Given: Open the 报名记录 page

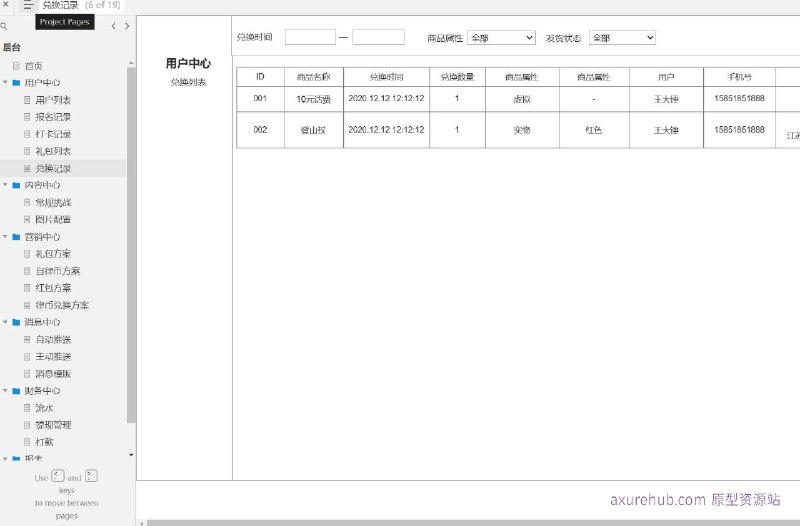Looking at the screenshot, I should coord(53,117).
